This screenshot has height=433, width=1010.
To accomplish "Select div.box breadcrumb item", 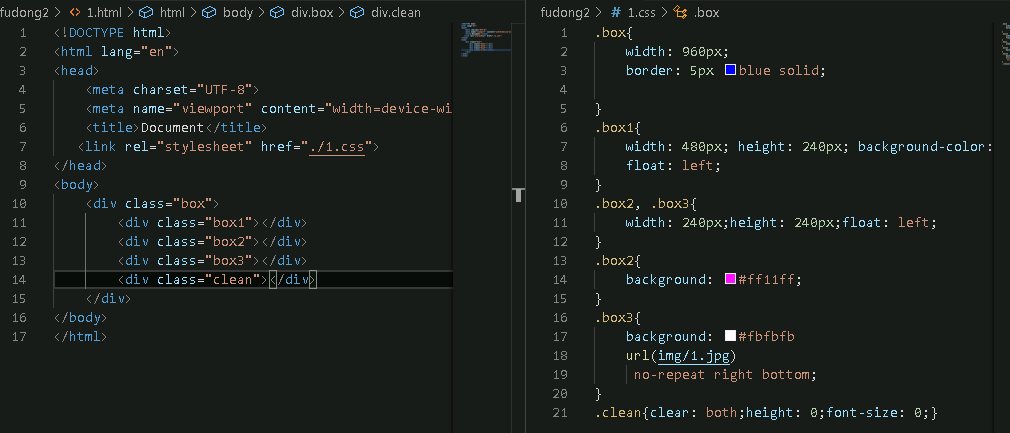I will 311,12.
